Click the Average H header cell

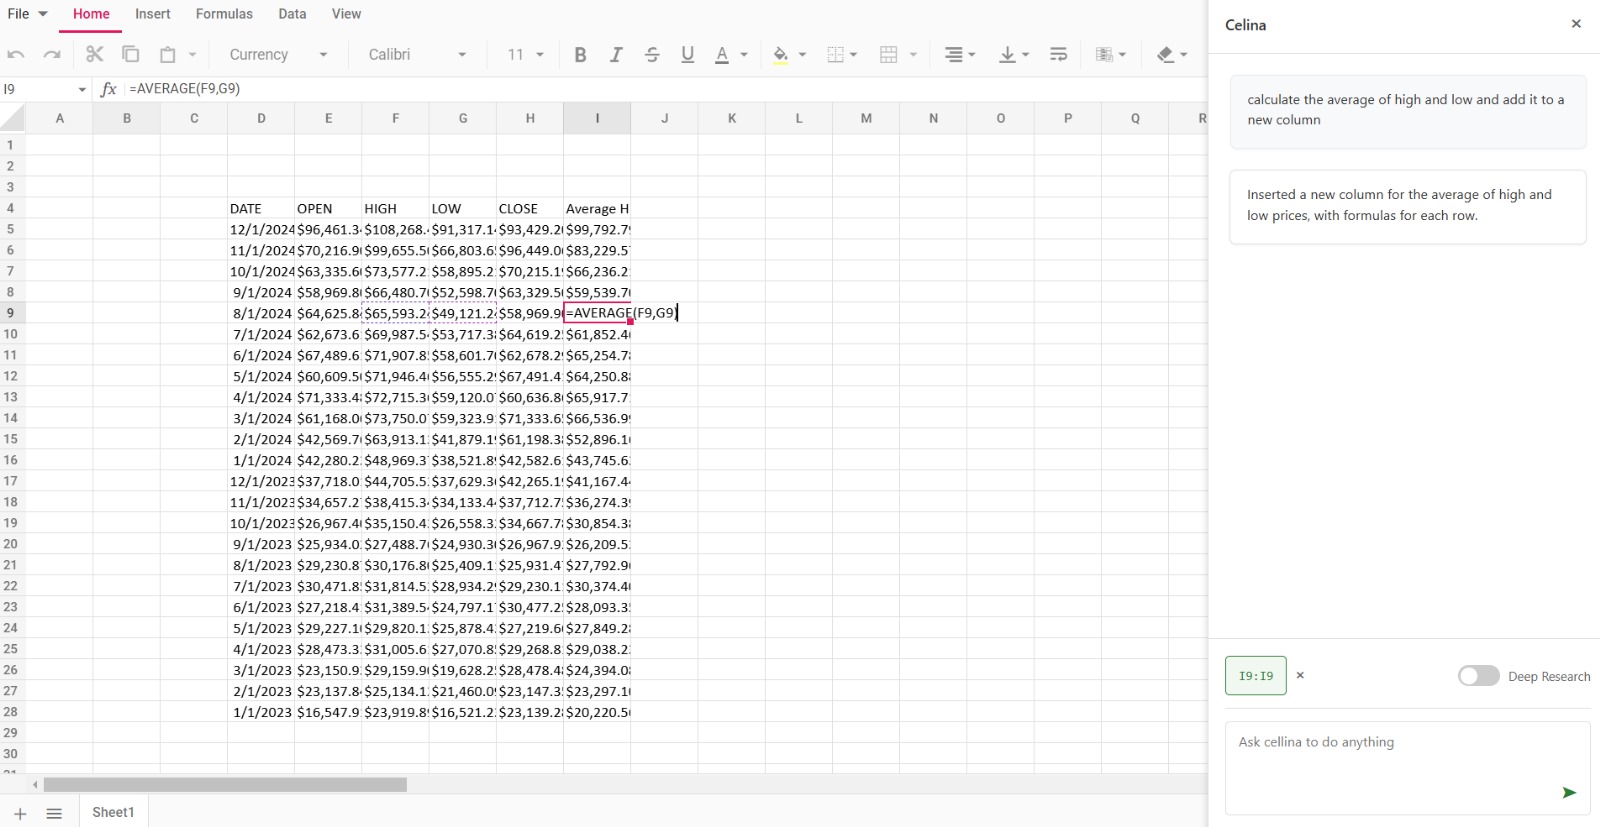[x=597, y=208]
